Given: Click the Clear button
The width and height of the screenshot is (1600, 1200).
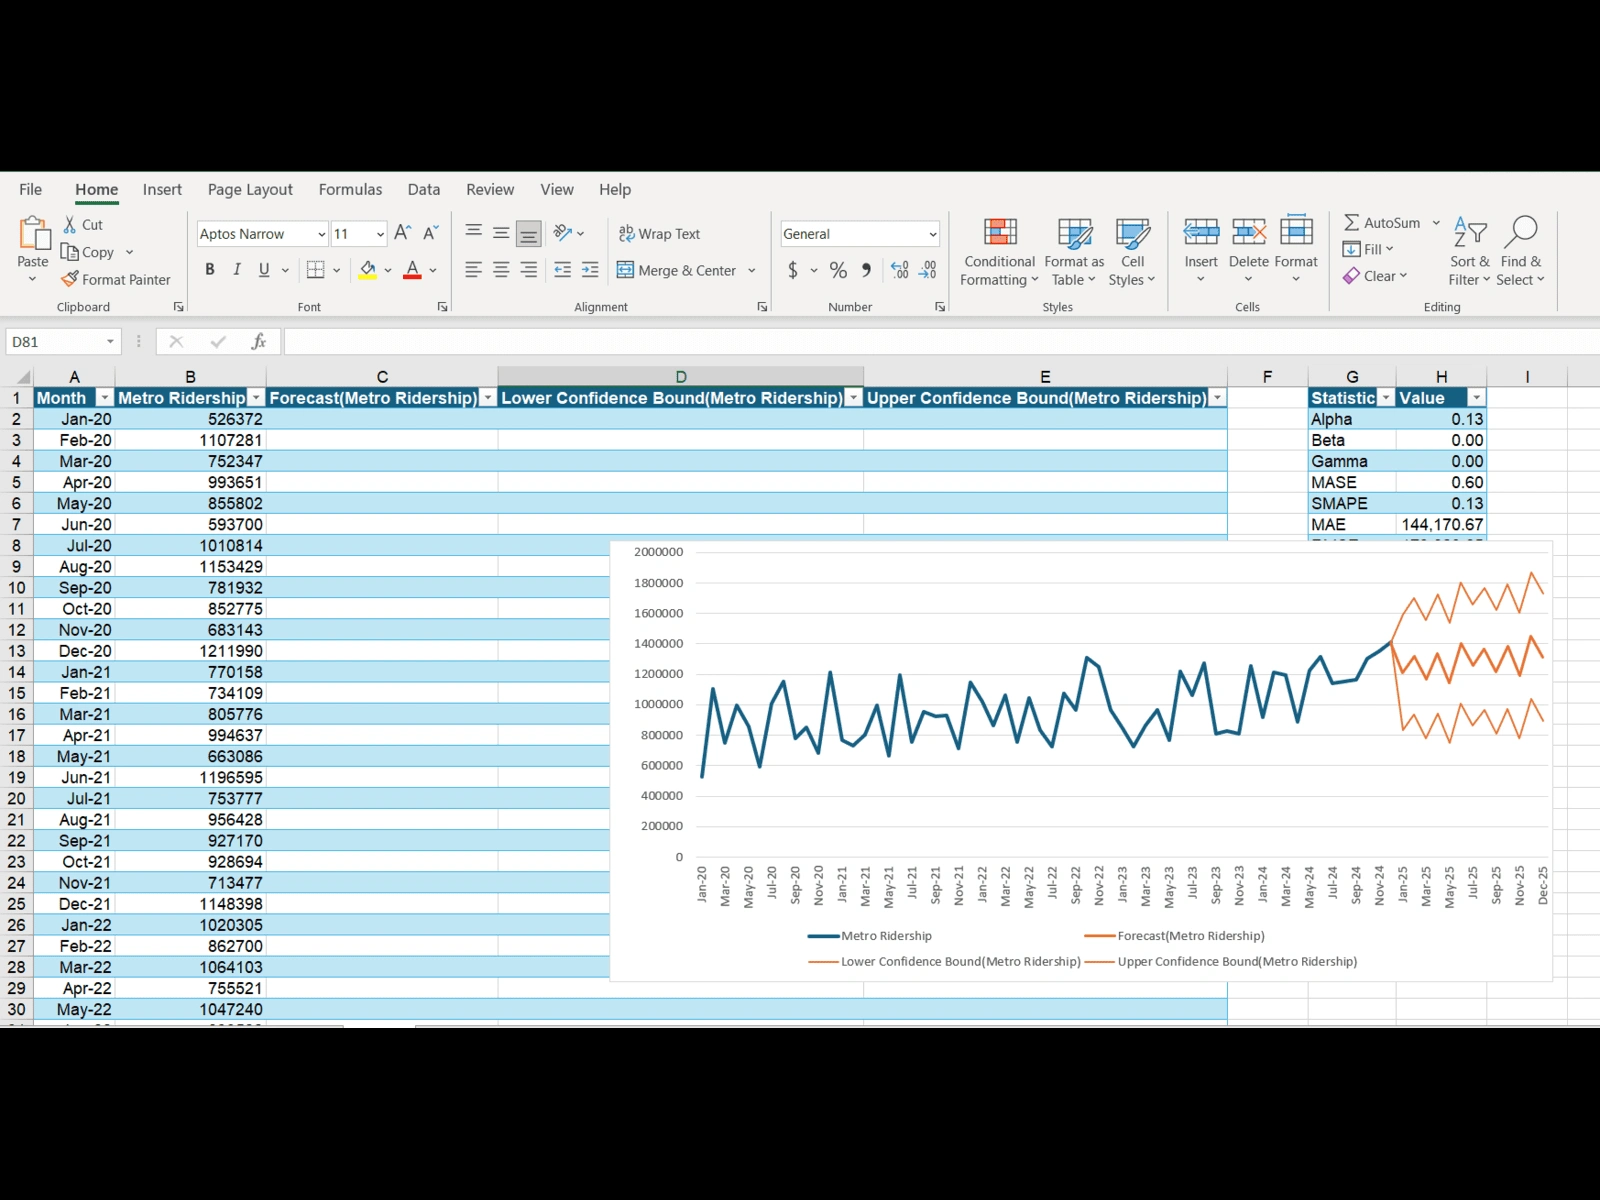Looking at the screenshot, I should click(1375, 276).
